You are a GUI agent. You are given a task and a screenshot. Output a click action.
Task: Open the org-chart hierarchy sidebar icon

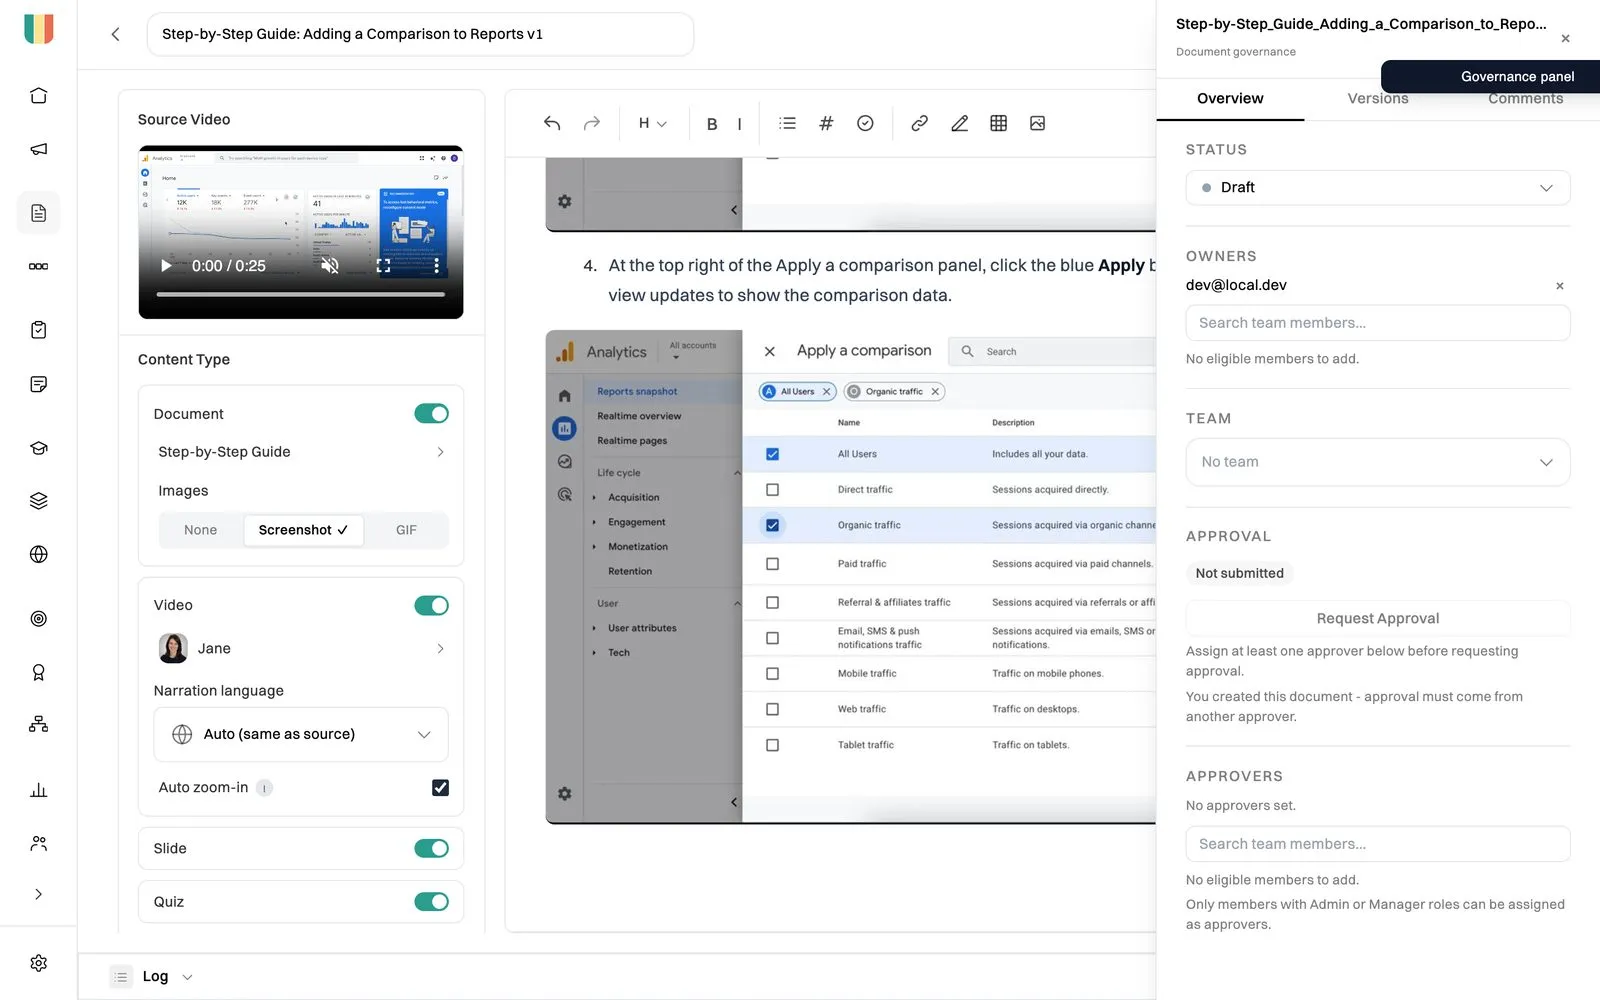click(x=38, y=724)
